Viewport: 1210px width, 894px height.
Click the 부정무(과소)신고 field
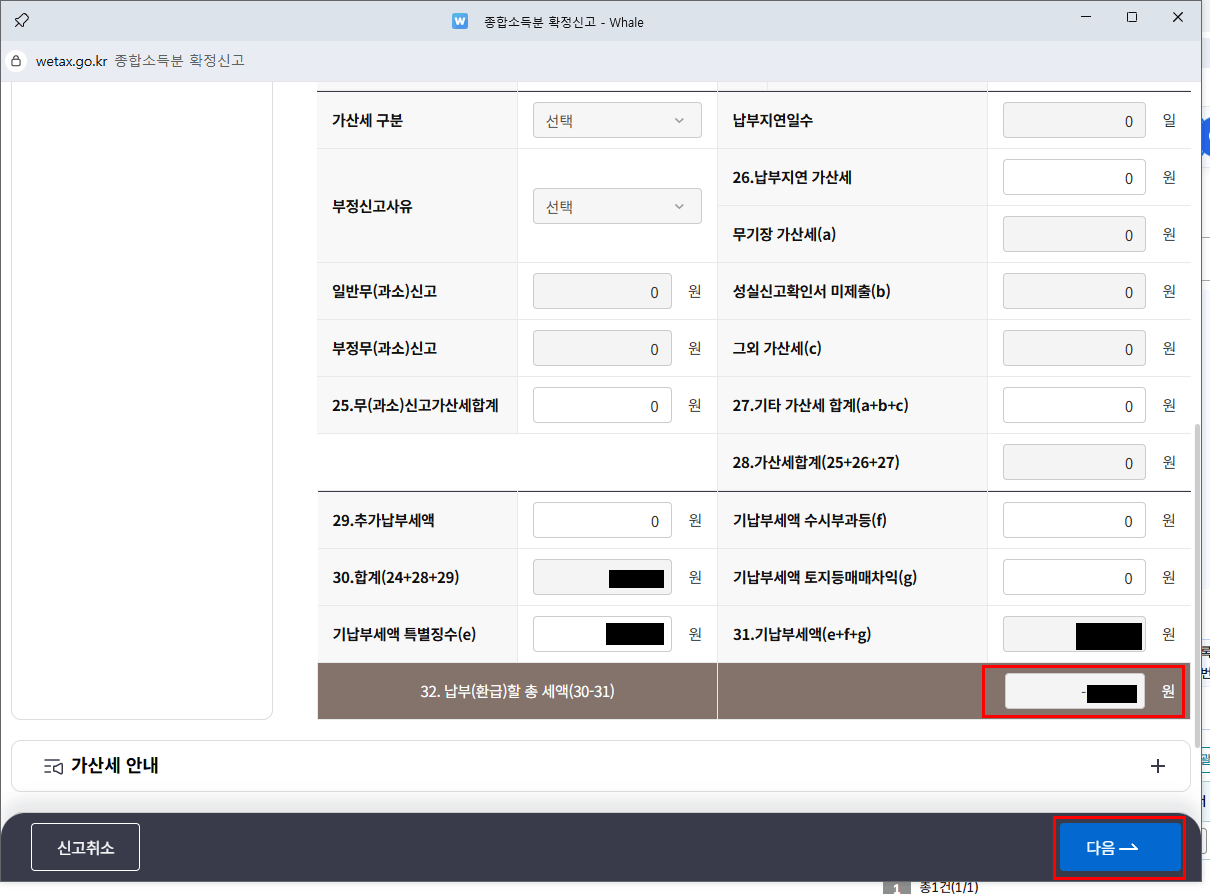(602, 349)
